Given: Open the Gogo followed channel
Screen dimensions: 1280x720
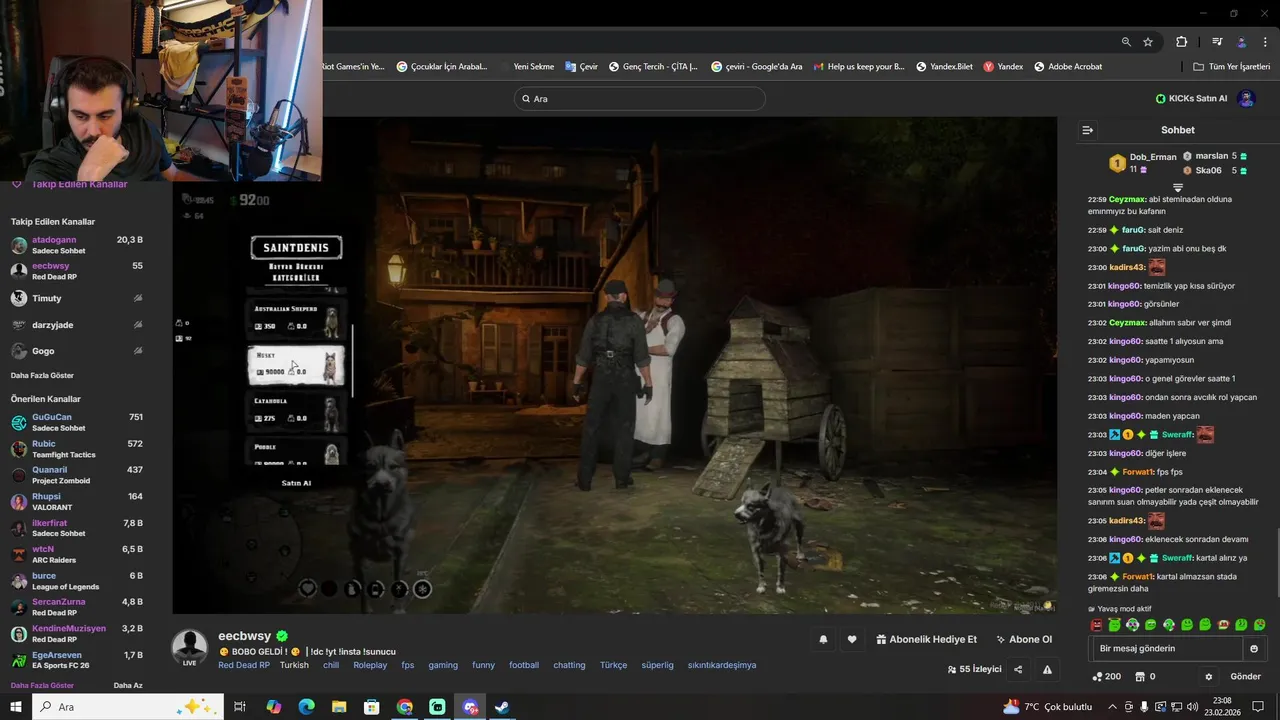Looking at the screenshot, I should coord(77,351).
